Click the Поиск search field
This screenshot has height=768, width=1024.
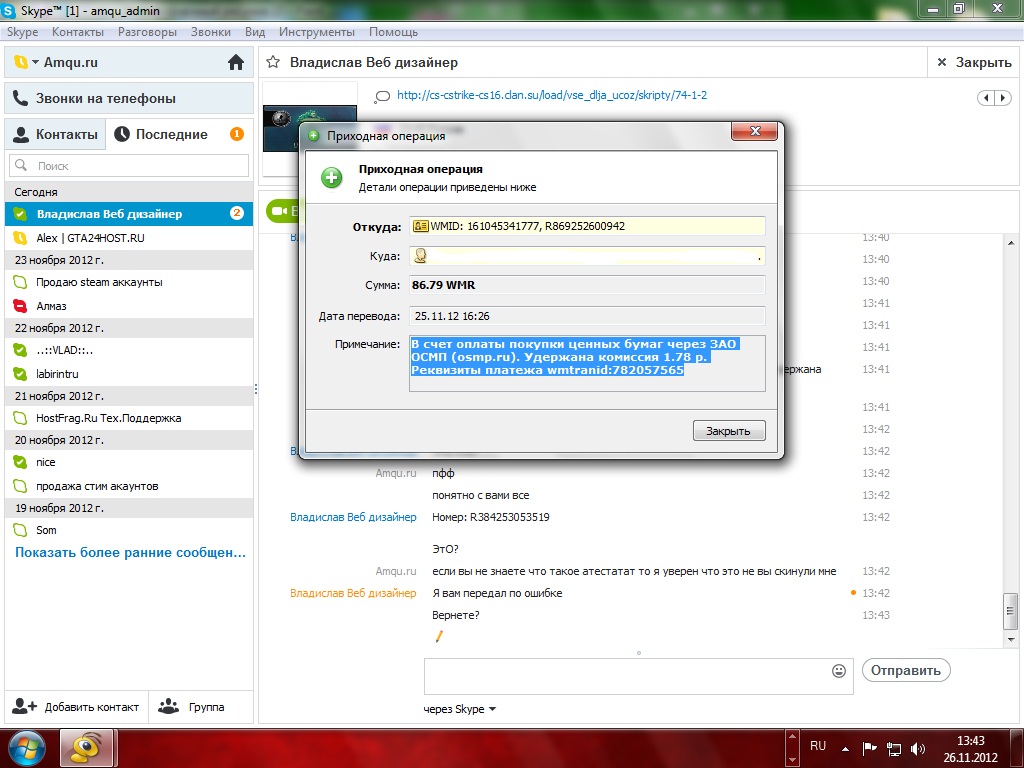[129, 166]
